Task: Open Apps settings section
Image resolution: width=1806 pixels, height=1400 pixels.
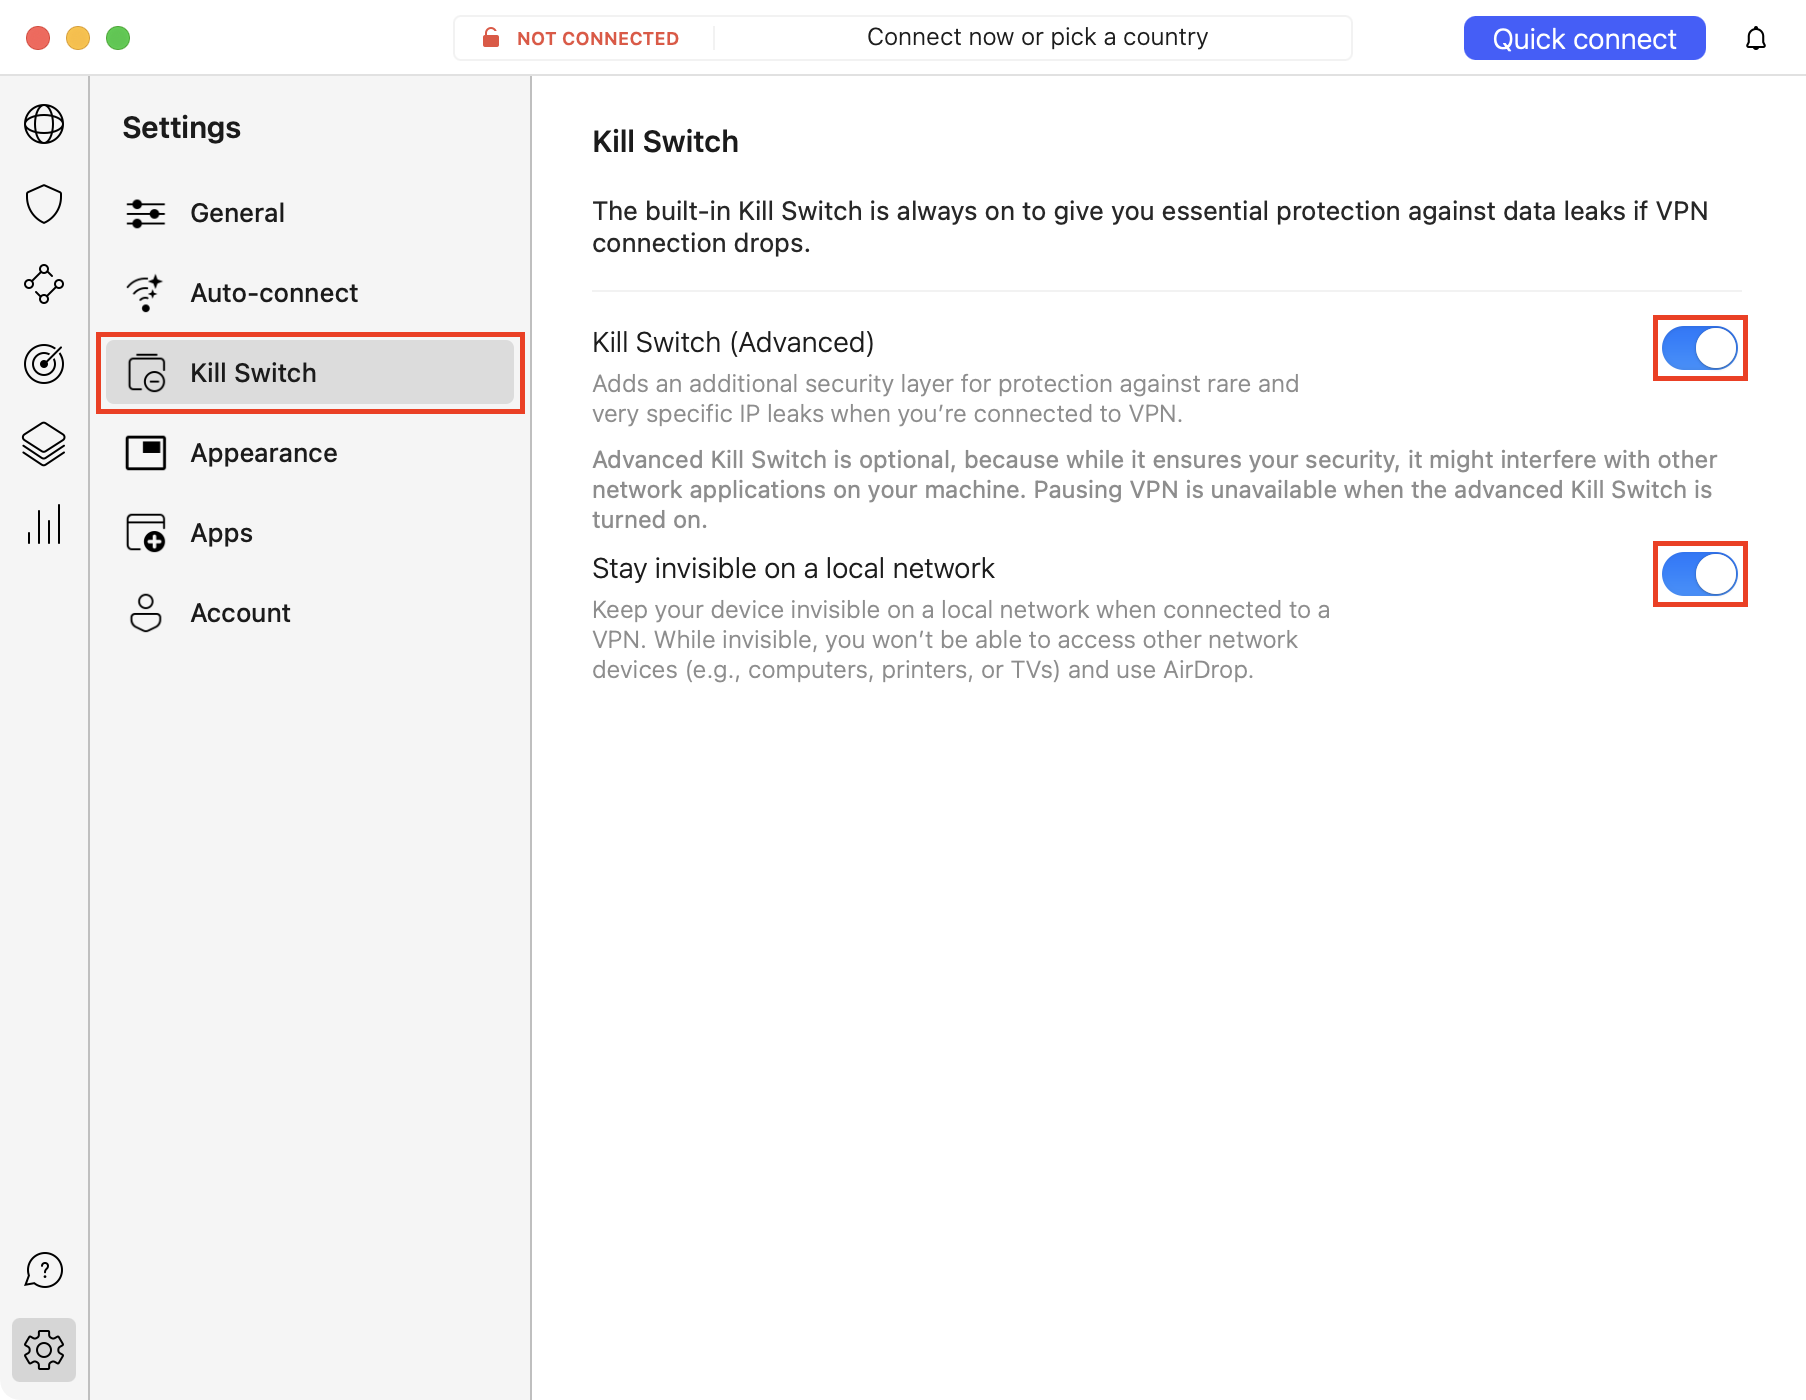Action: (221, 533)
